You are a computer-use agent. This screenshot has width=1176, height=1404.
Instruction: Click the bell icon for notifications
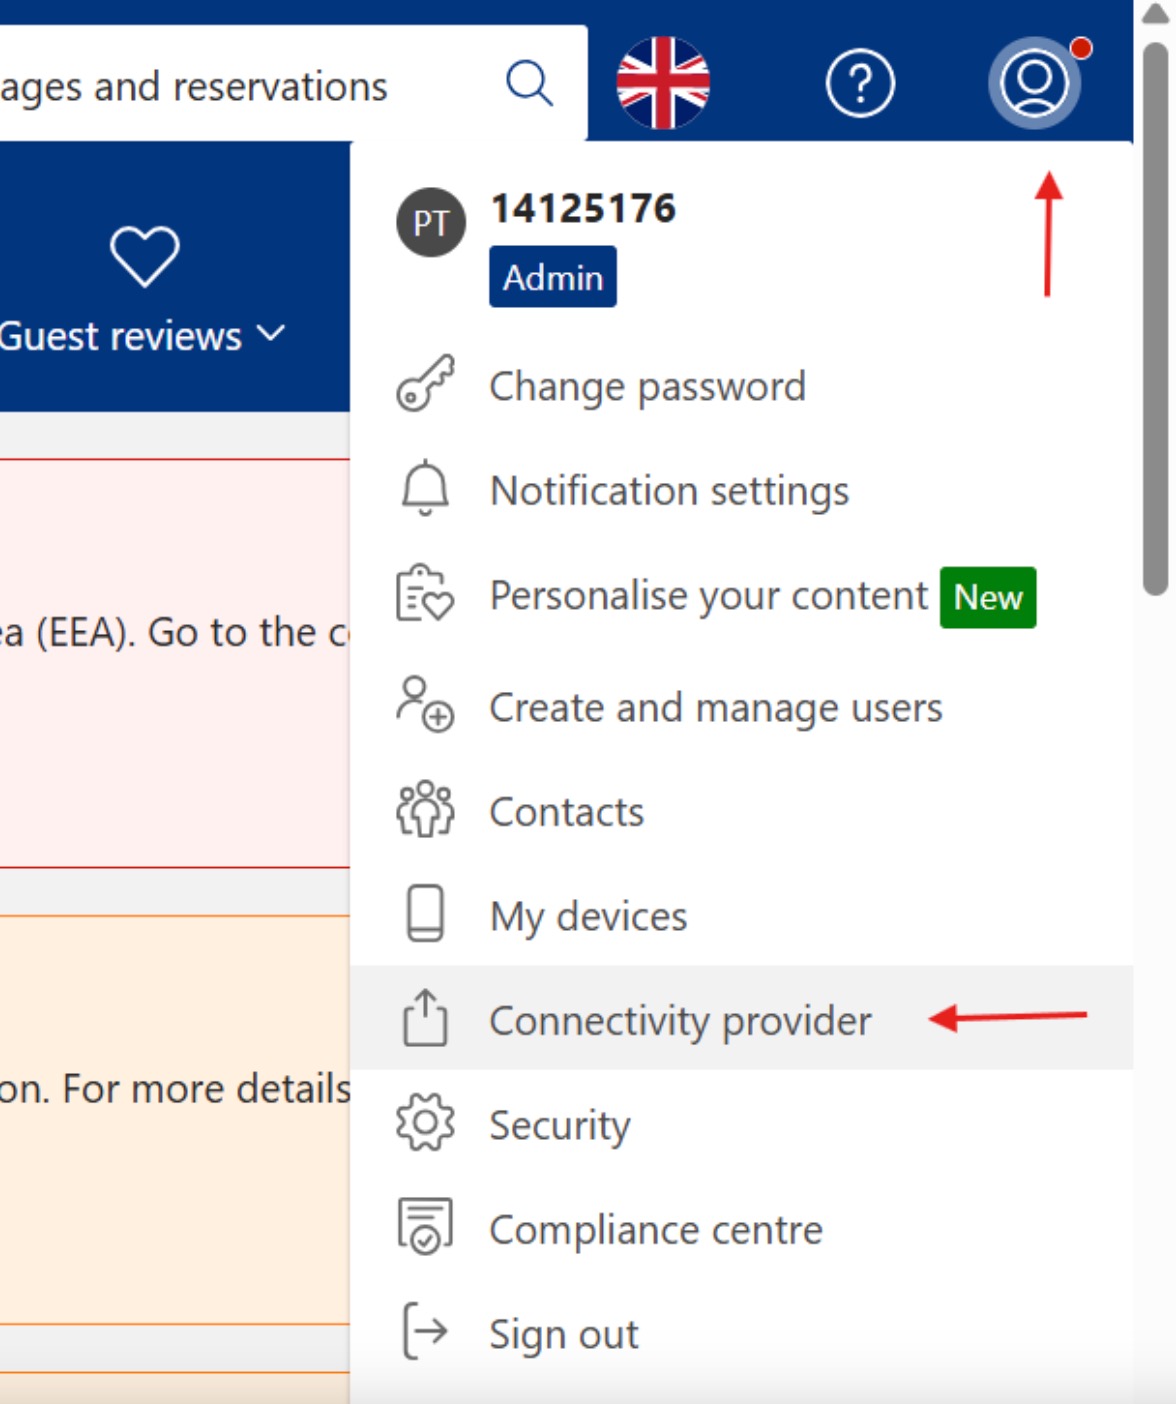(x=425, y=489)
